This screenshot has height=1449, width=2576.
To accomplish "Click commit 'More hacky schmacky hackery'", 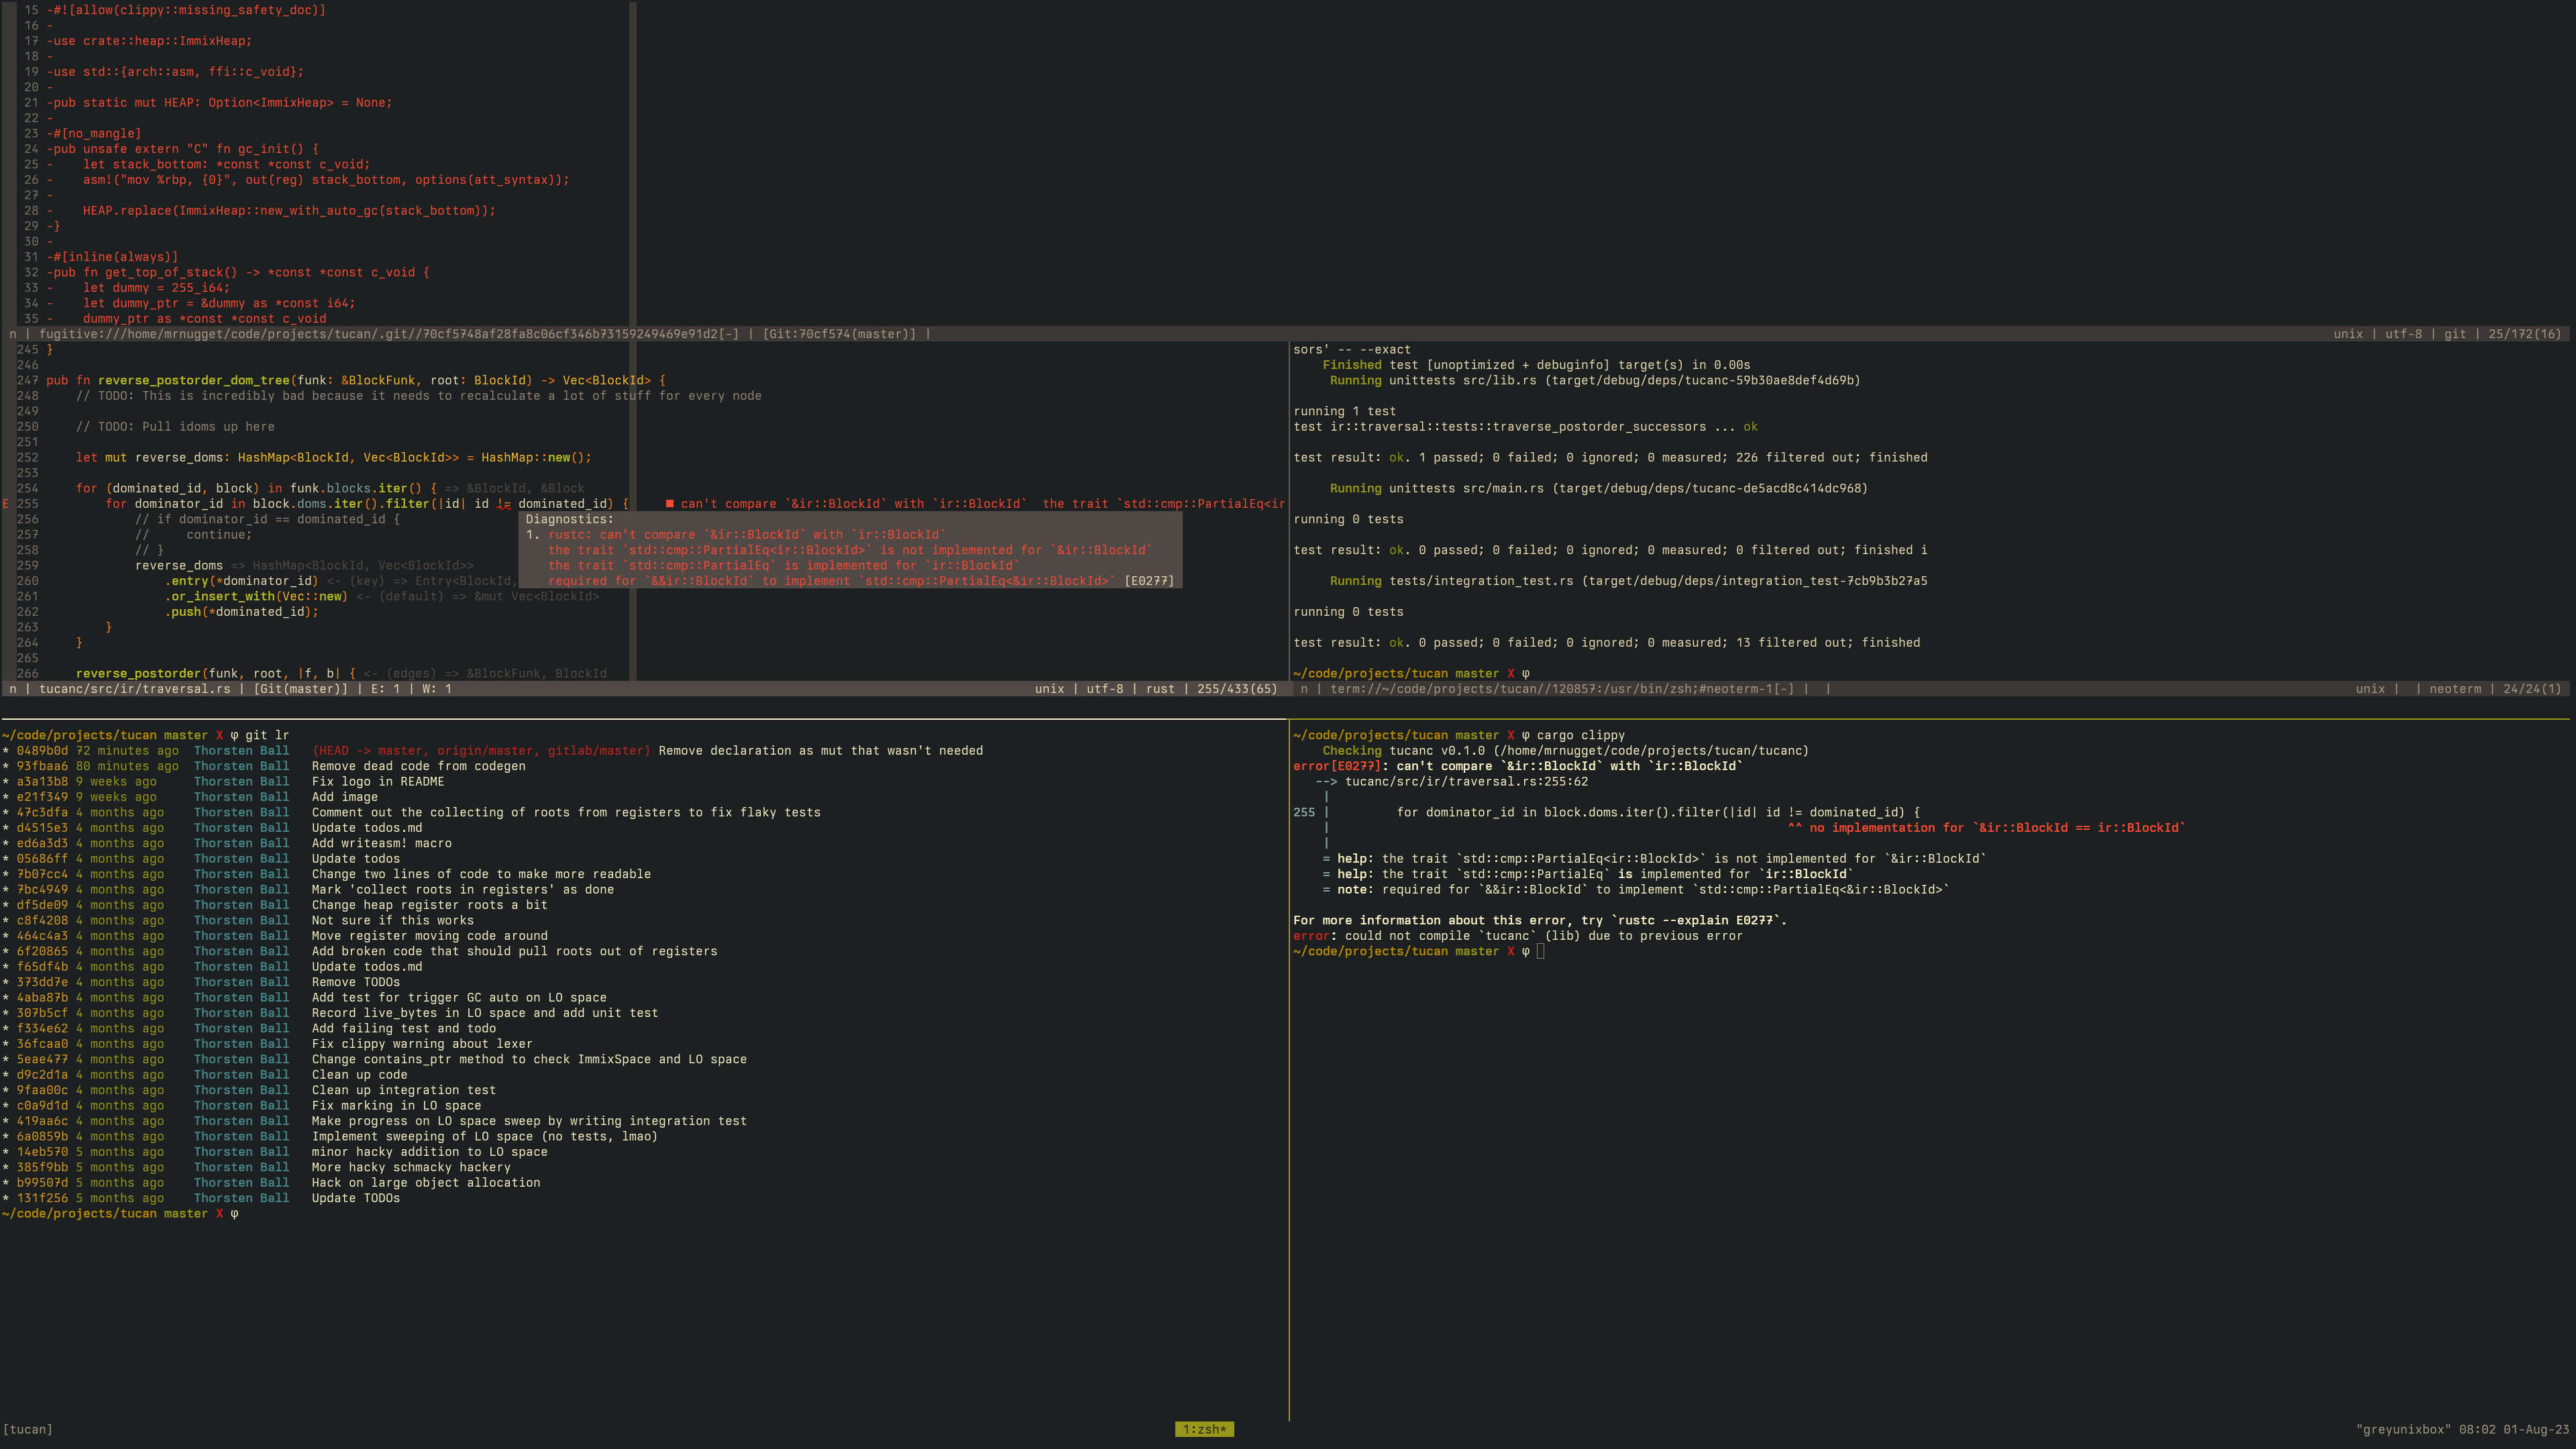I will pyautogui.click(x=411, y=1167).
